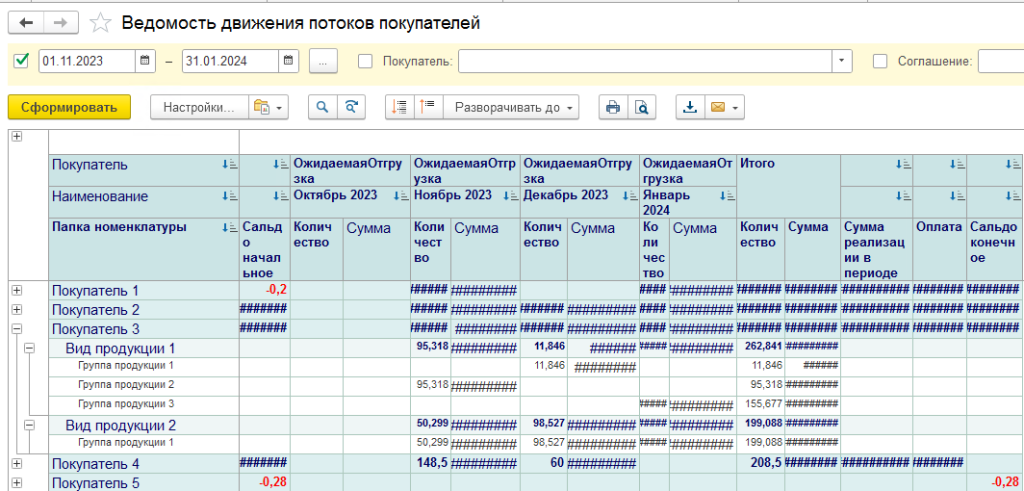Save report with download icon

pos(690,108)
